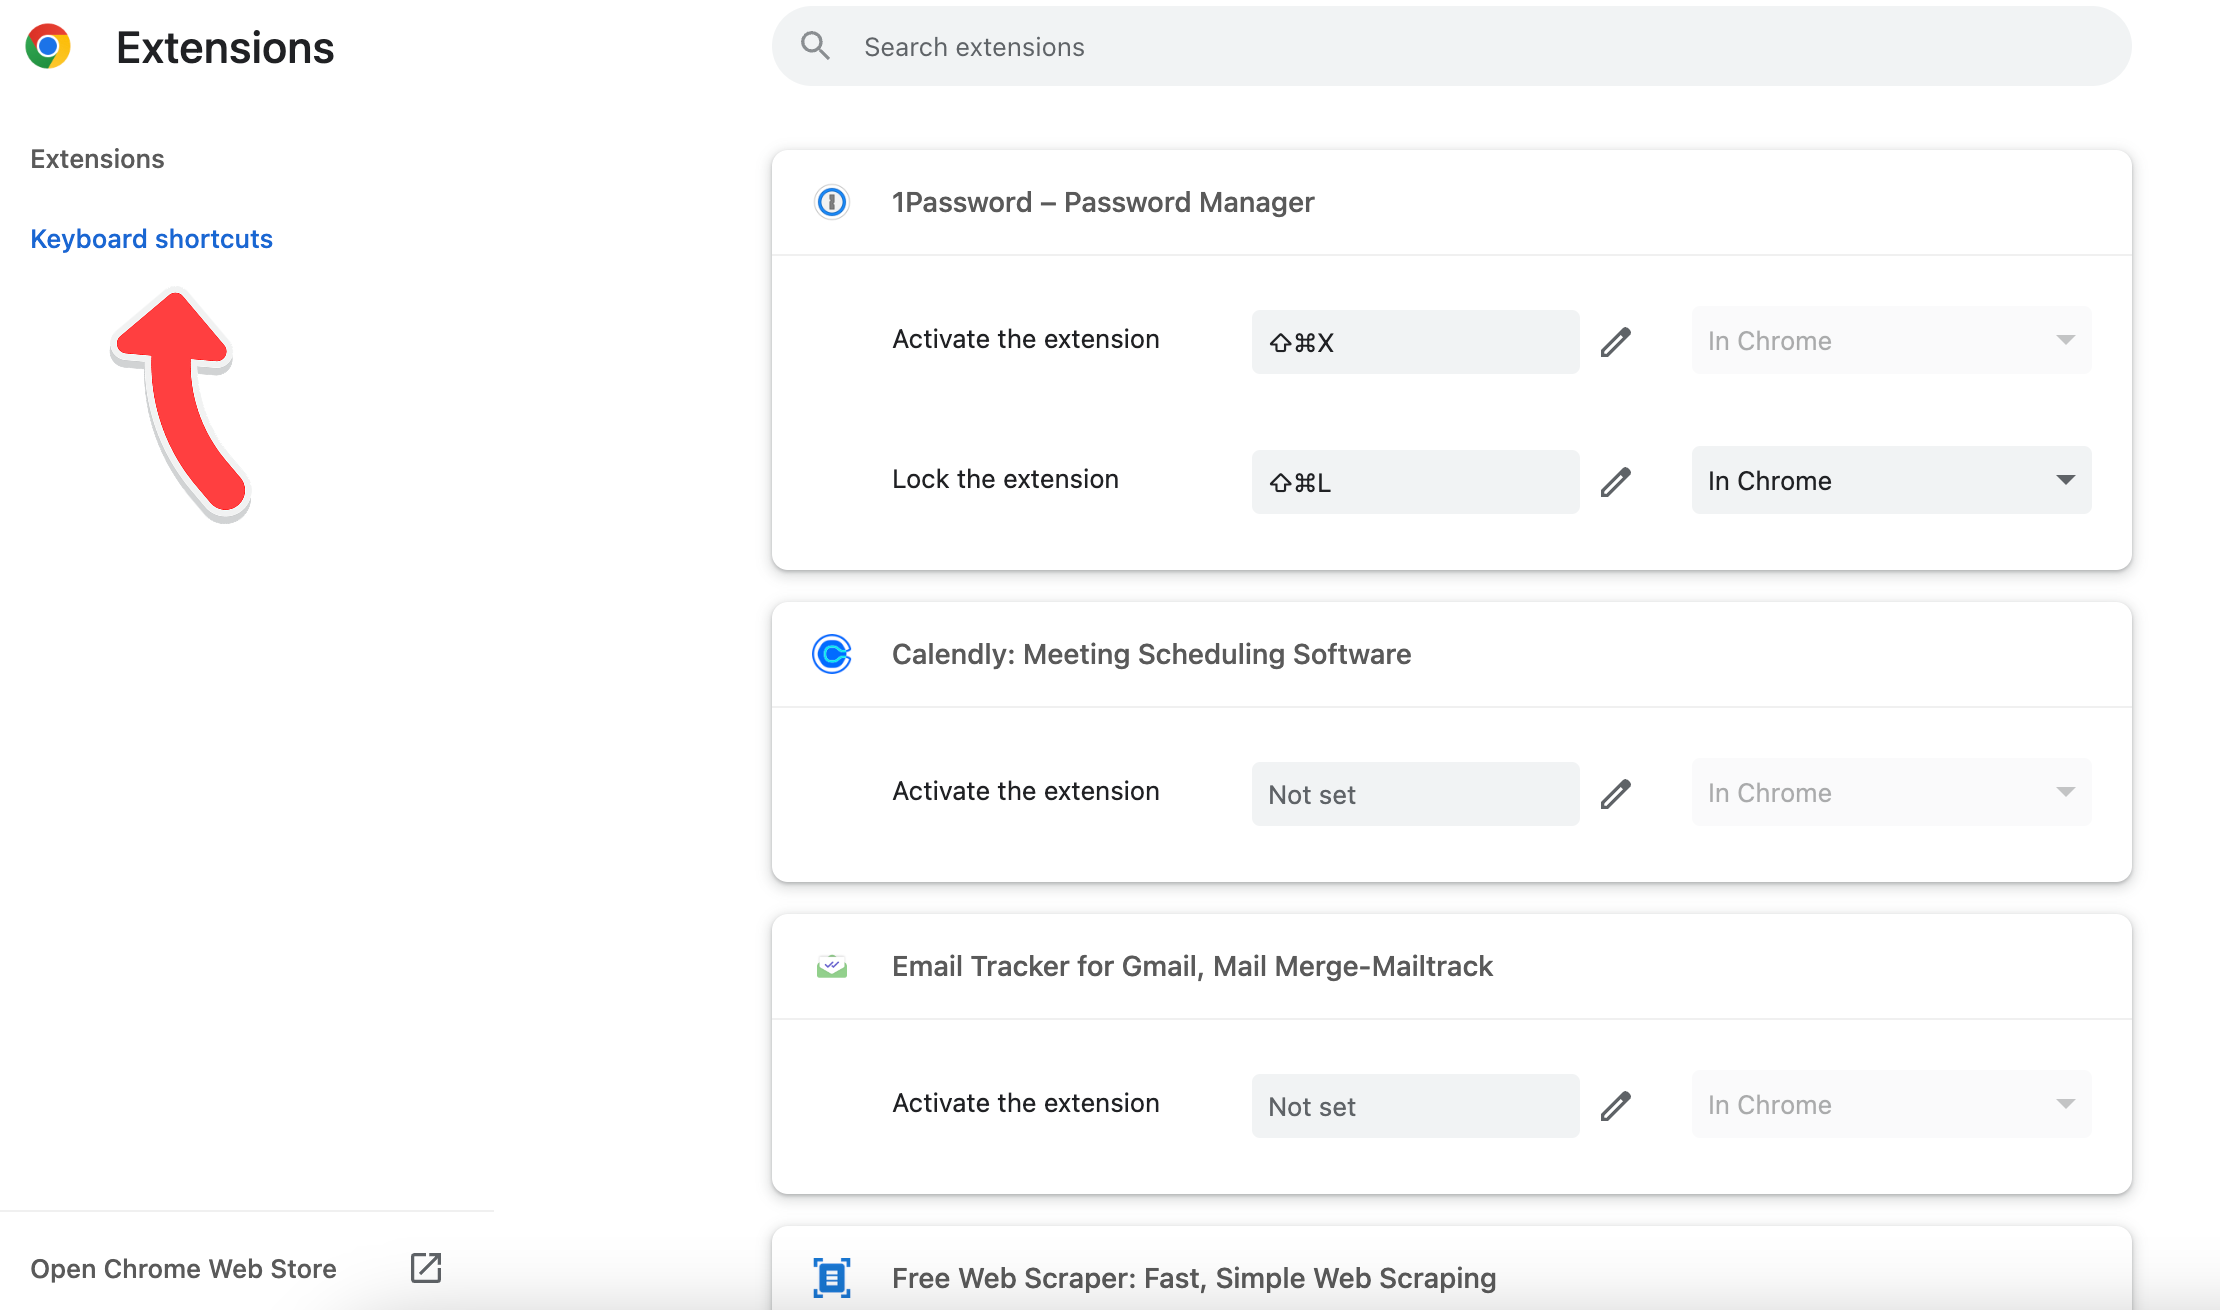Click the Keyboard shortcuts menu item
The width and height of the screenshot is (2220, 1310).
point(151,239)
